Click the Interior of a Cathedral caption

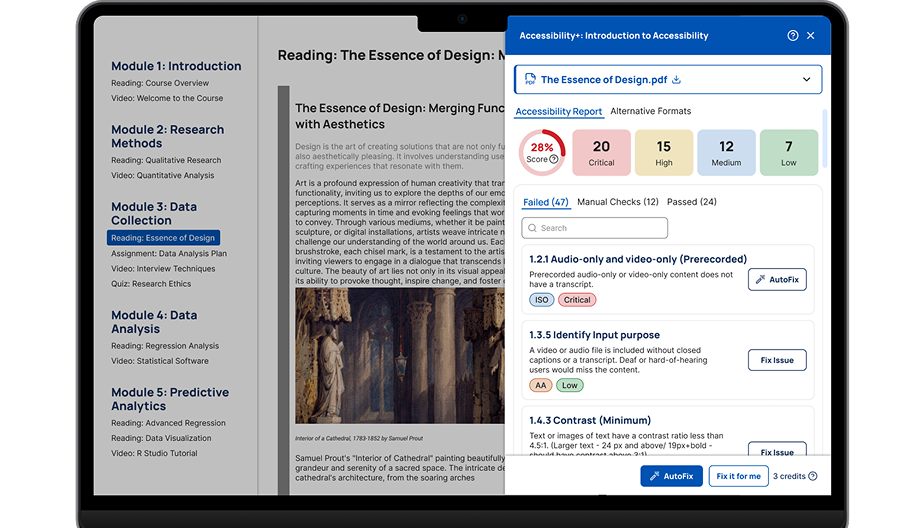click(359, 438)
